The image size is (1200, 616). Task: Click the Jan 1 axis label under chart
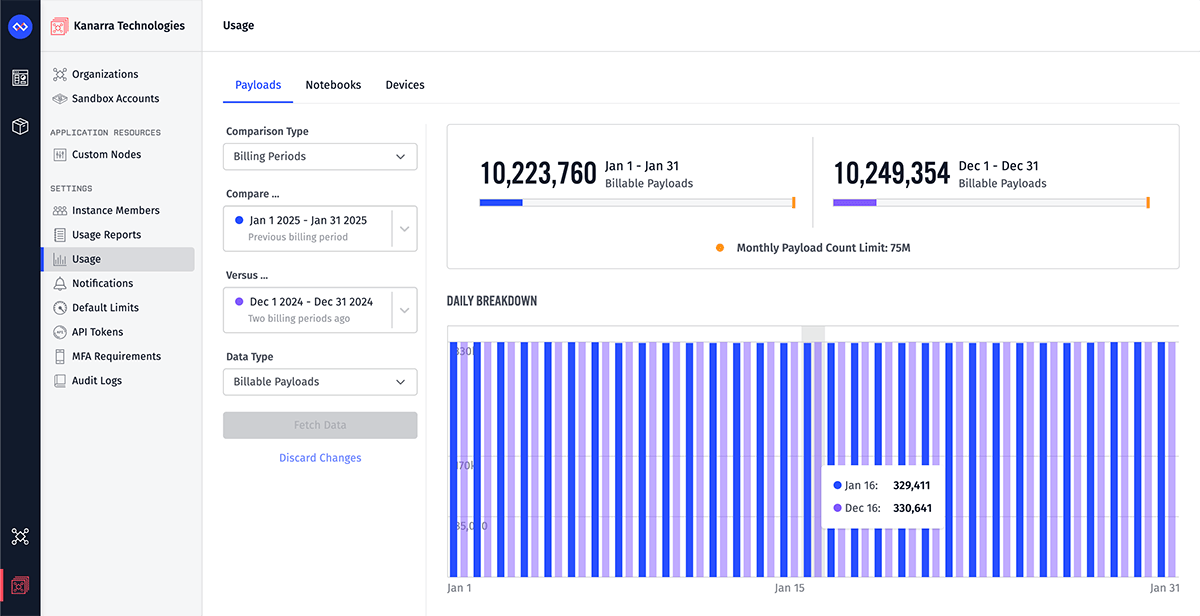pos(459,588)
